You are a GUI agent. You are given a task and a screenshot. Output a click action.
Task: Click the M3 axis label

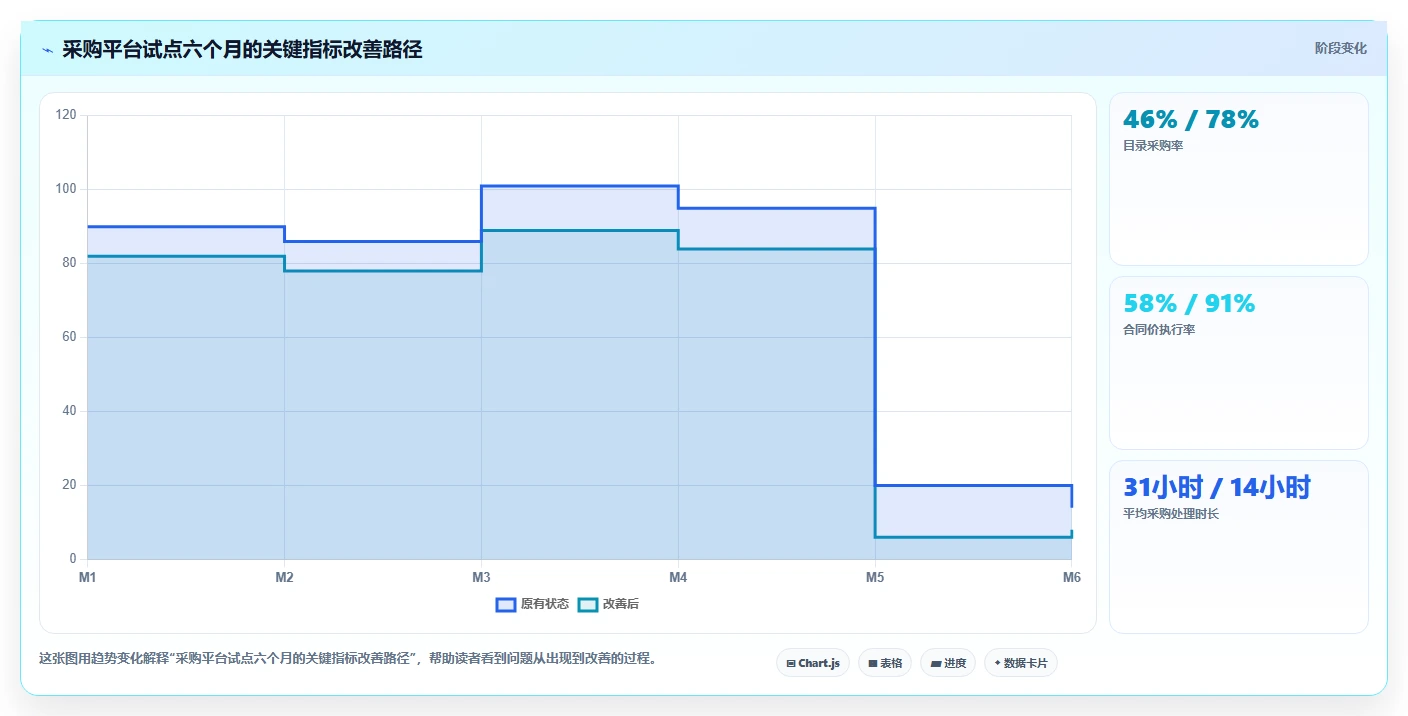click(x=481, y=577)
